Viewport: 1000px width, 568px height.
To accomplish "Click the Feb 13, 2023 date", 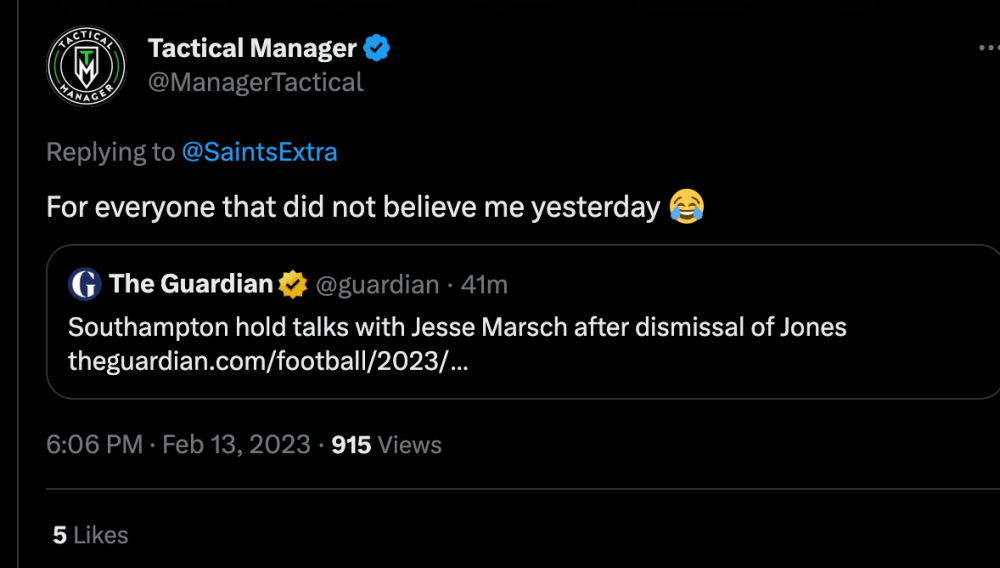I will (x=236, y=445).
